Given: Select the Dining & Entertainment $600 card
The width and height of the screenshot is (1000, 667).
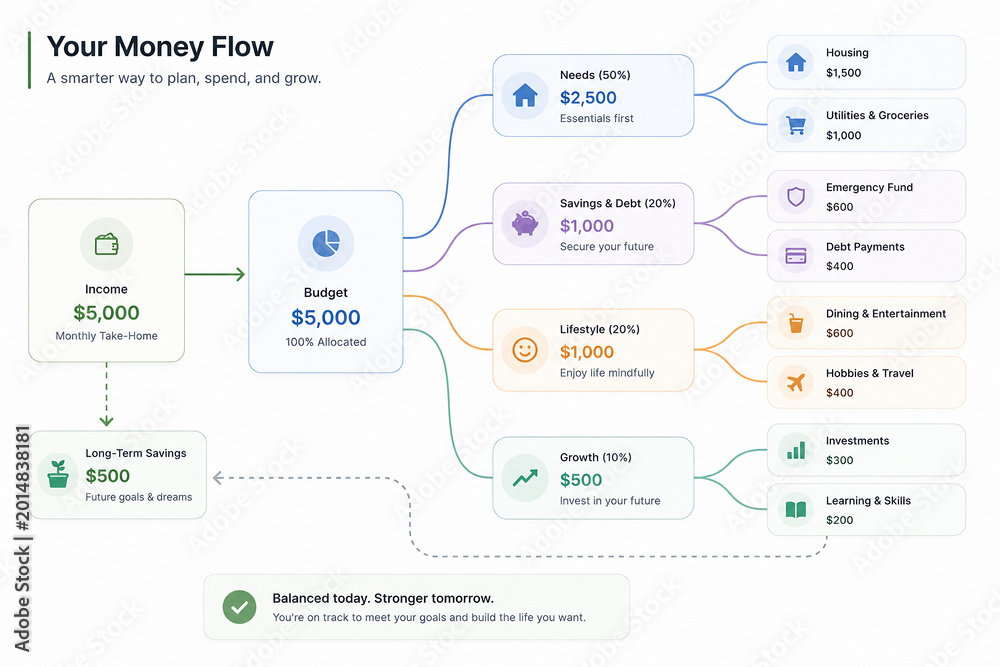Looking at the screenshot, I should tap(866, 323).
